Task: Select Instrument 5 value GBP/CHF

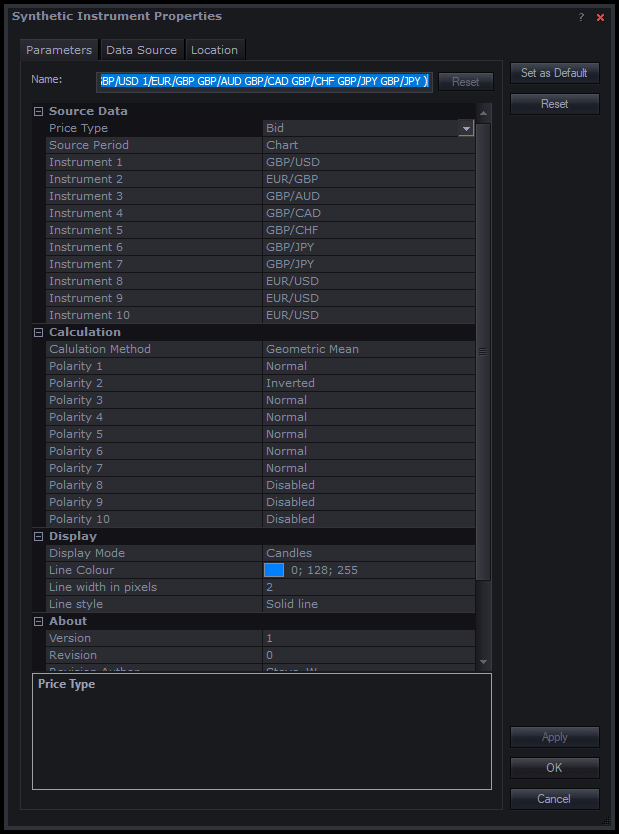Action: tap(369, 230)
